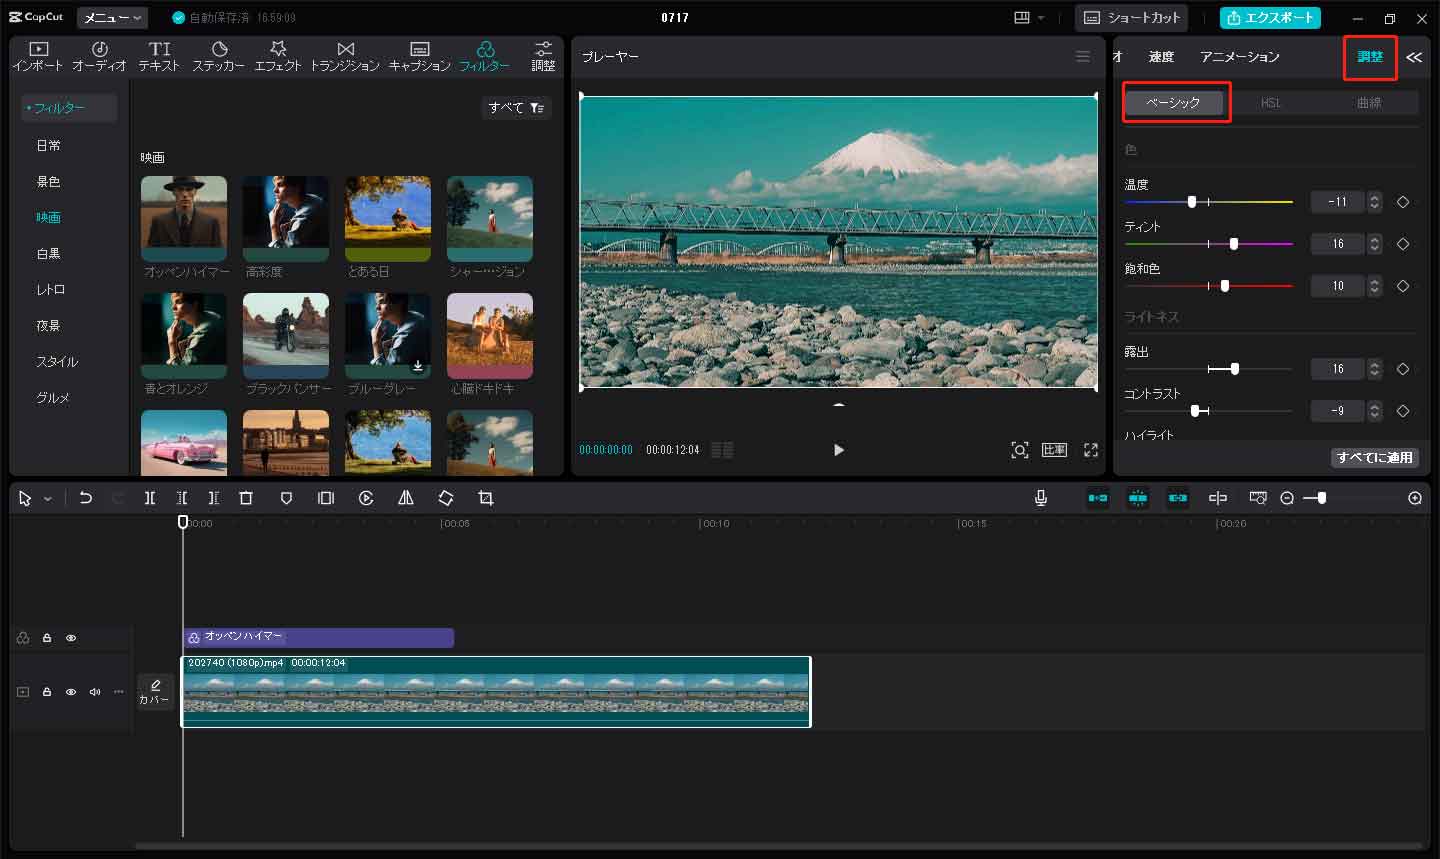Image resolution: width=1440 pixels, height=859 pixels.
Task: Toggle lock on the filter track
Action: coord(47,638)
